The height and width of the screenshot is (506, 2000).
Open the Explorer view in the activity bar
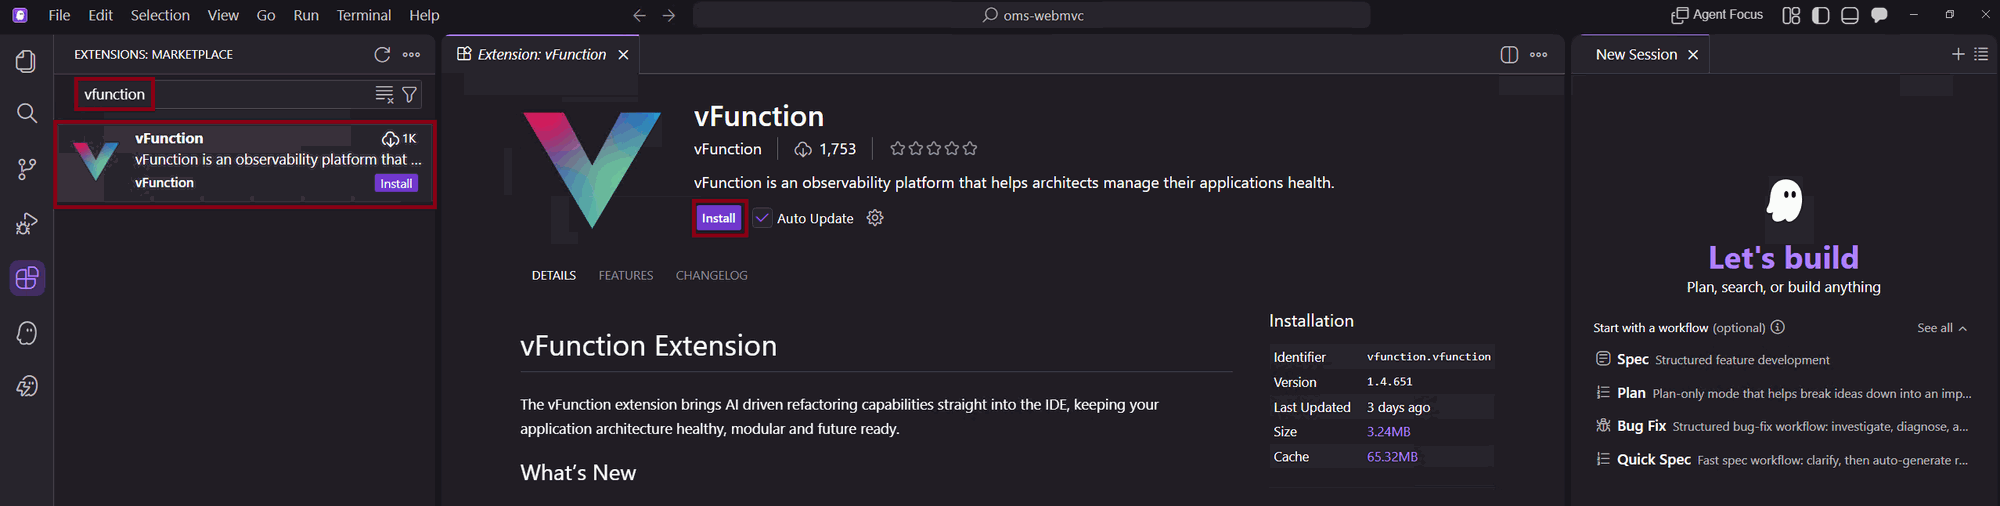[27, 61]
